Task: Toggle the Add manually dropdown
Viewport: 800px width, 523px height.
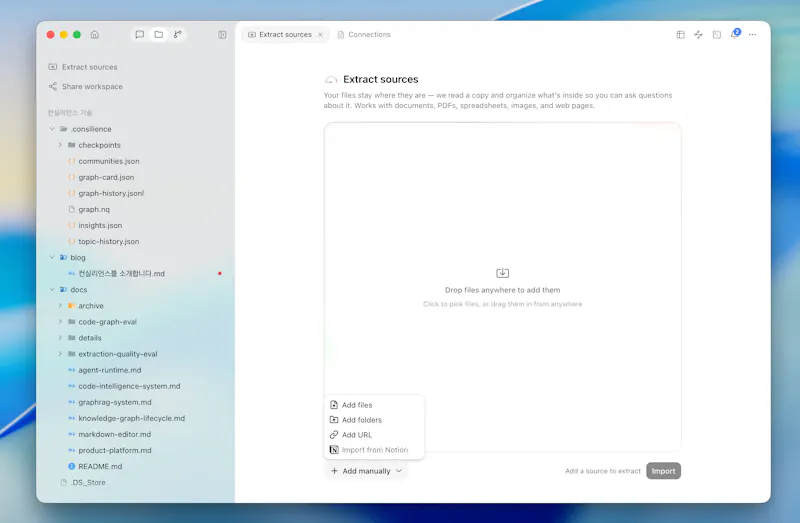Action: pos(366,471)
